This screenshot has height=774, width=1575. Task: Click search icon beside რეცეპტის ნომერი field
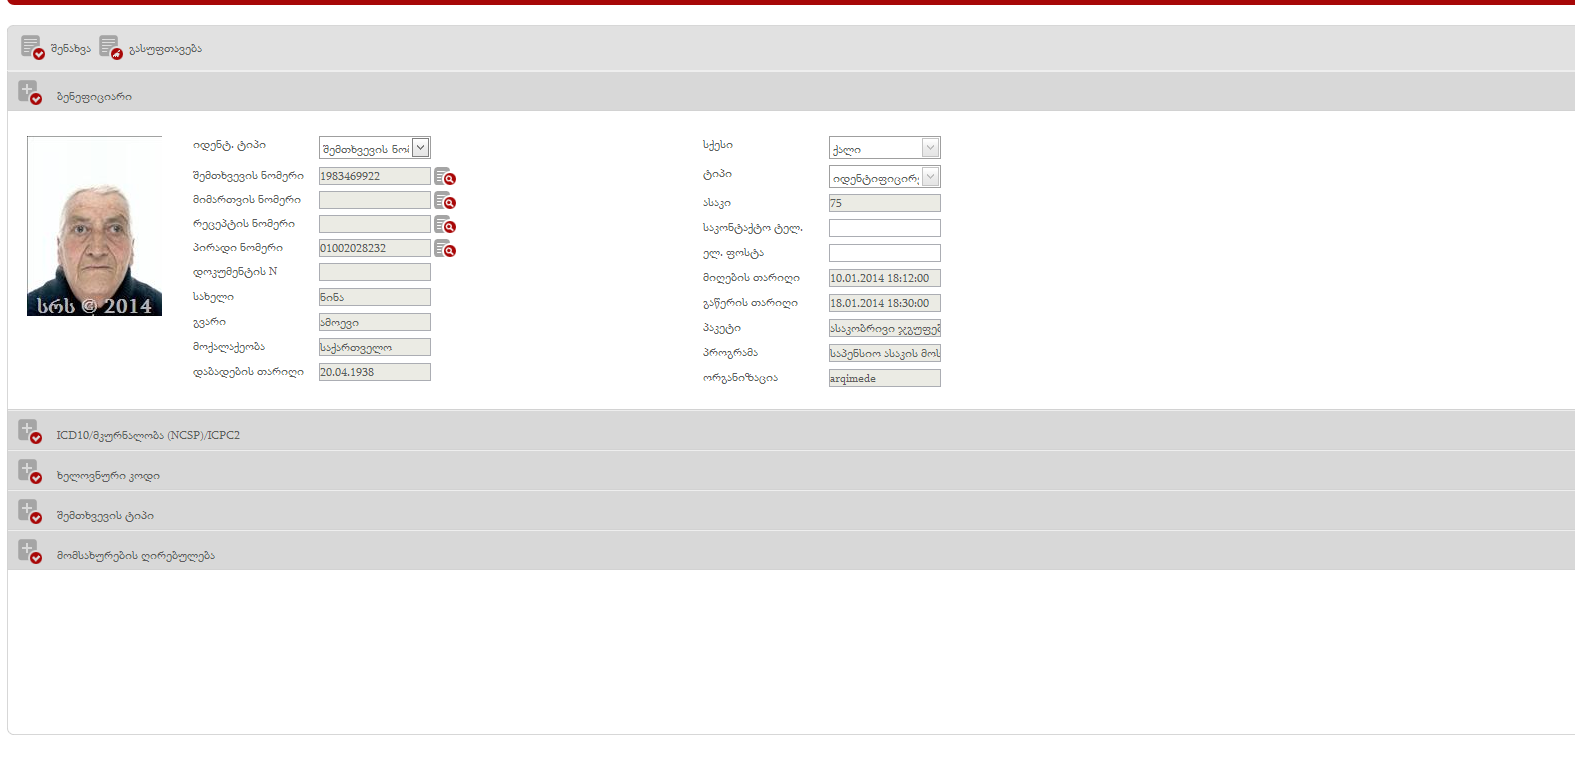[x=445, y=225]
